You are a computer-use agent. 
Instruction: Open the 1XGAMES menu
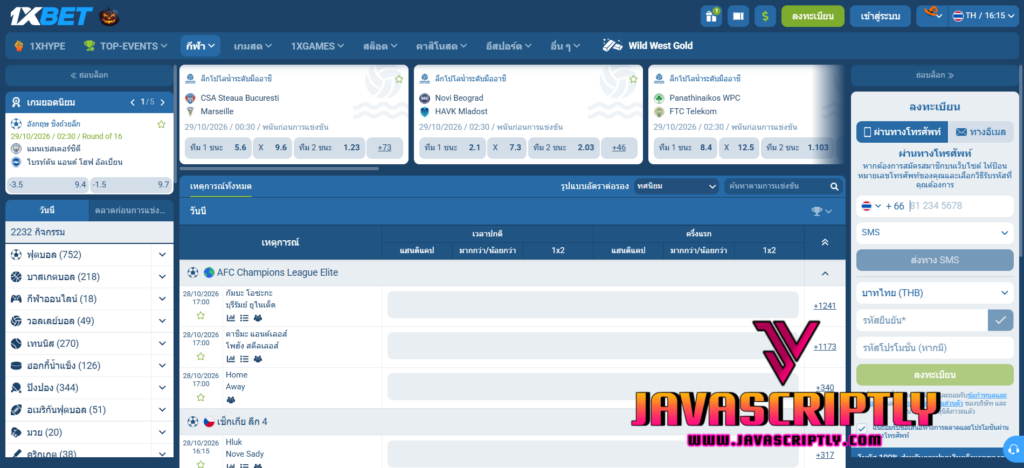(x=317, y=46)
